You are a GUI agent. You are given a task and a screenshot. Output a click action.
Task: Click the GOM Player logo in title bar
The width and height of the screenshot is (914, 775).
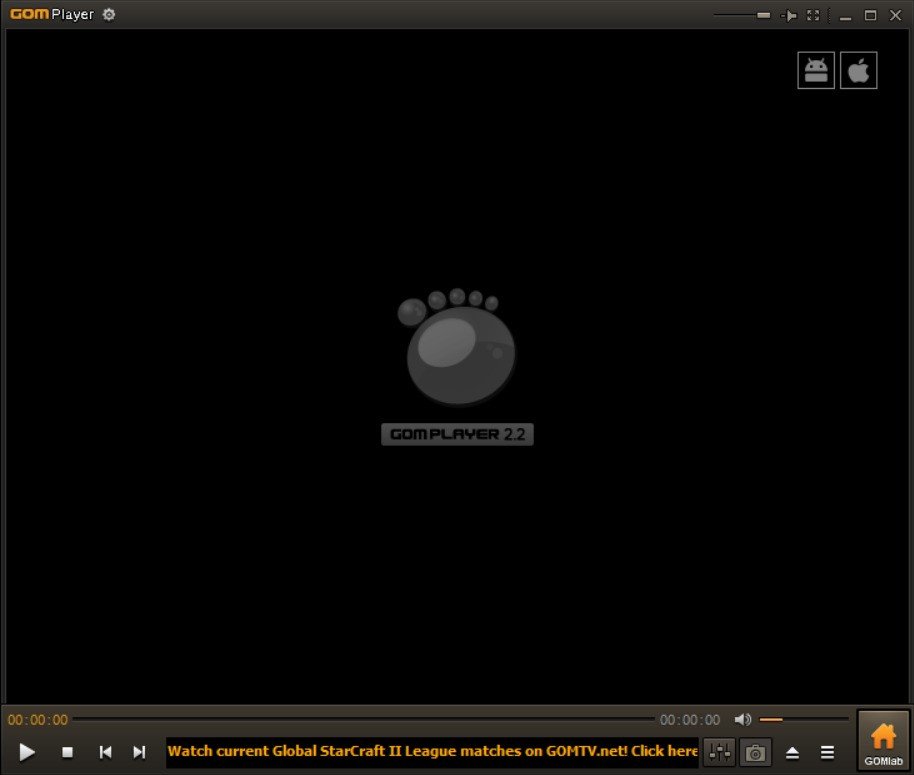(51, 14)
